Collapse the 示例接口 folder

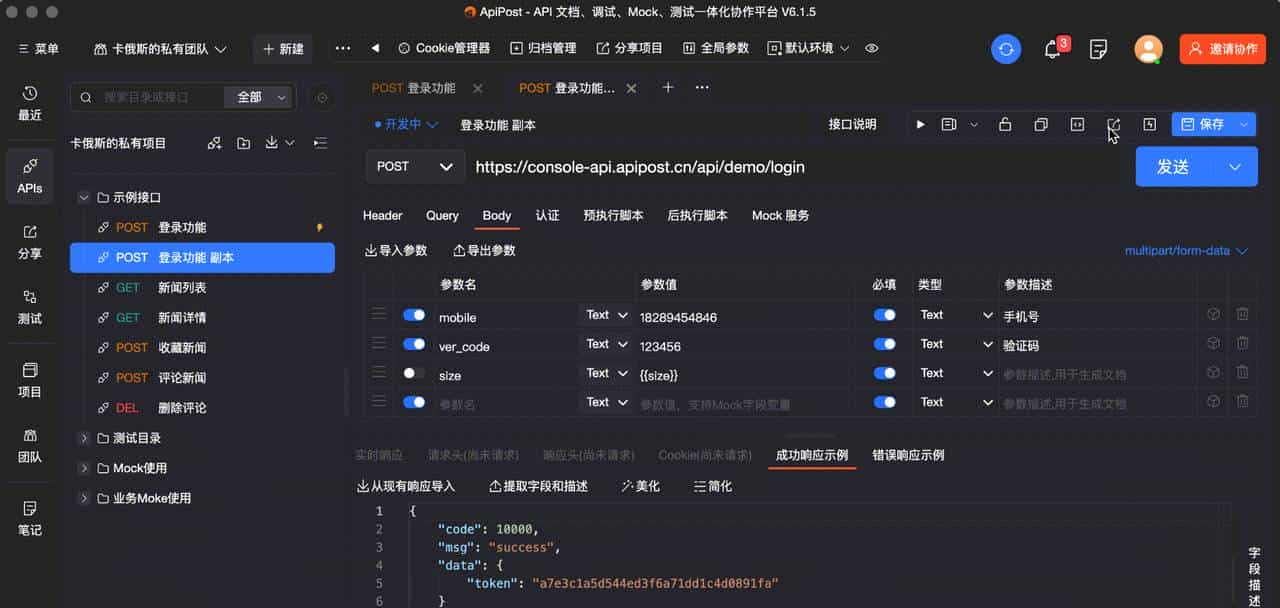pyautogui.click(x=84, y=197)
